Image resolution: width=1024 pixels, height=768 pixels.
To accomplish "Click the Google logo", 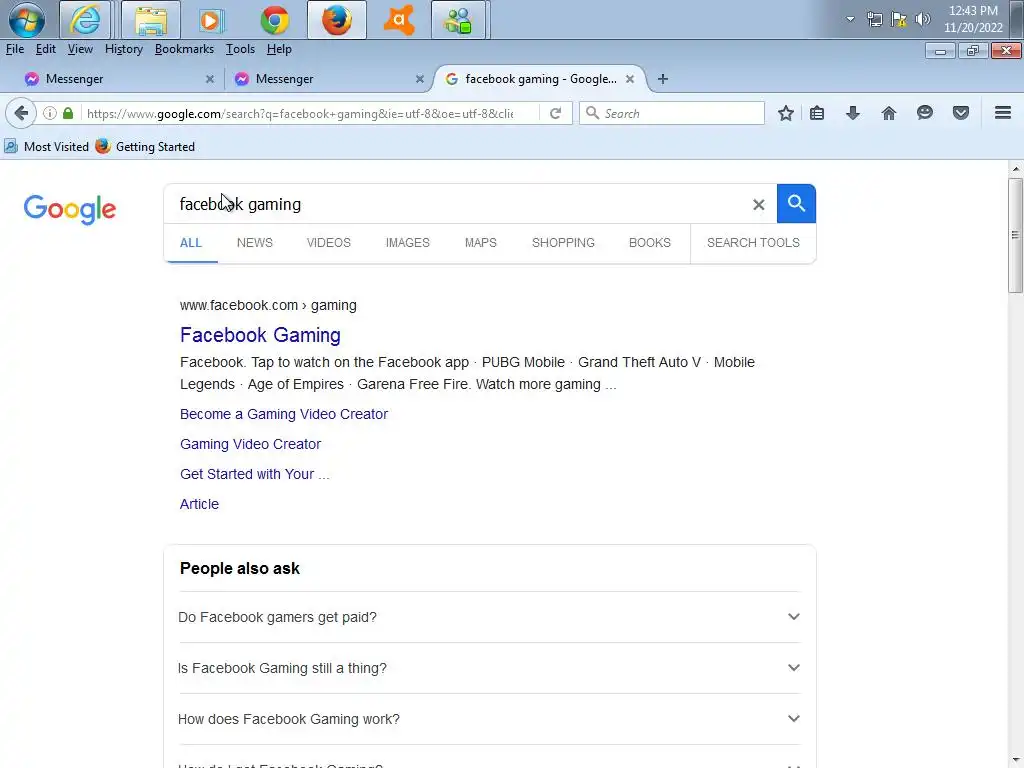I will tap(70, 210).
